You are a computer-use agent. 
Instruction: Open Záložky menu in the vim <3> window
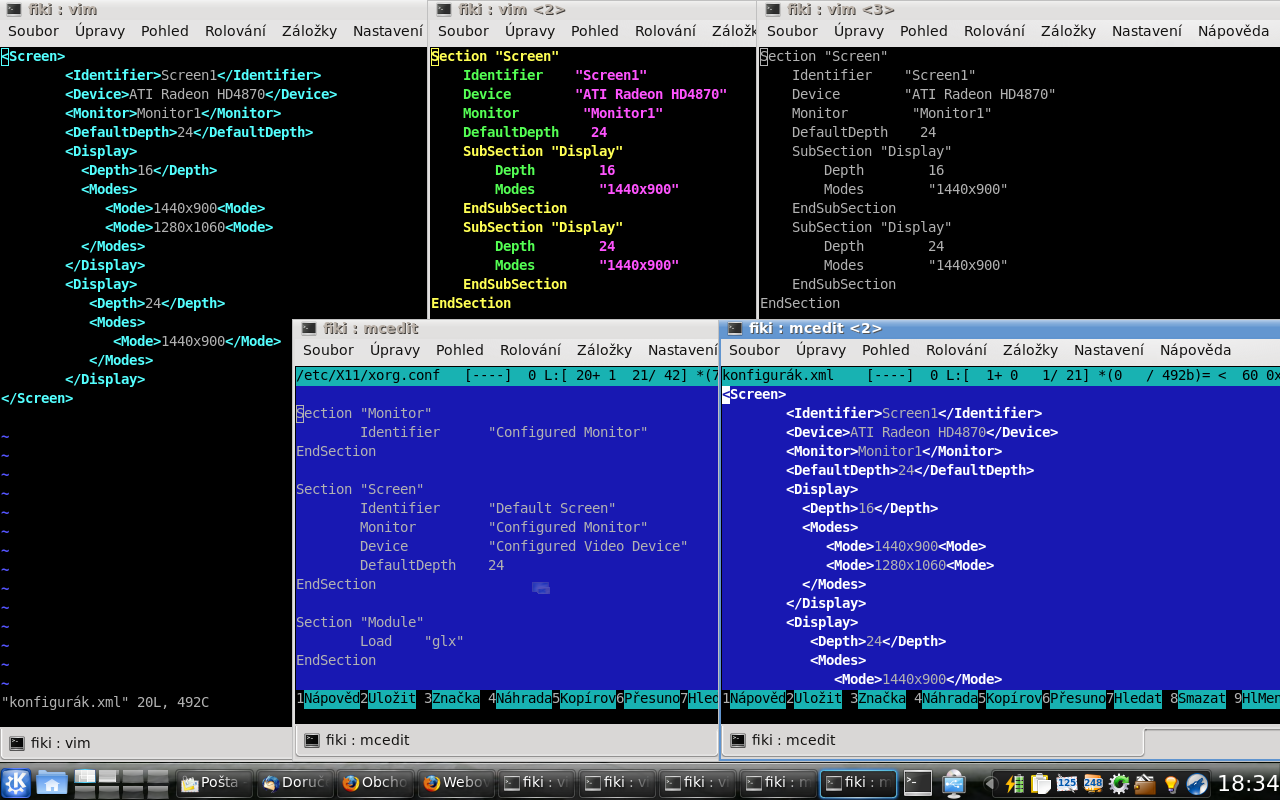click(x=1068, y=31)
